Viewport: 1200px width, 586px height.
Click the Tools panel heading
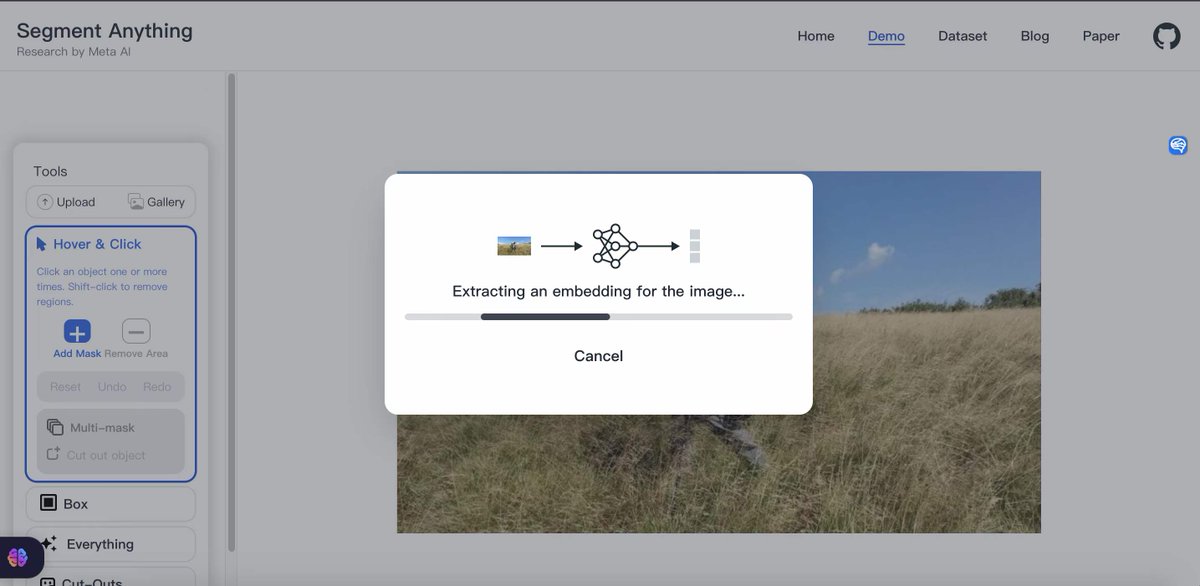click(x=50, y=171)
